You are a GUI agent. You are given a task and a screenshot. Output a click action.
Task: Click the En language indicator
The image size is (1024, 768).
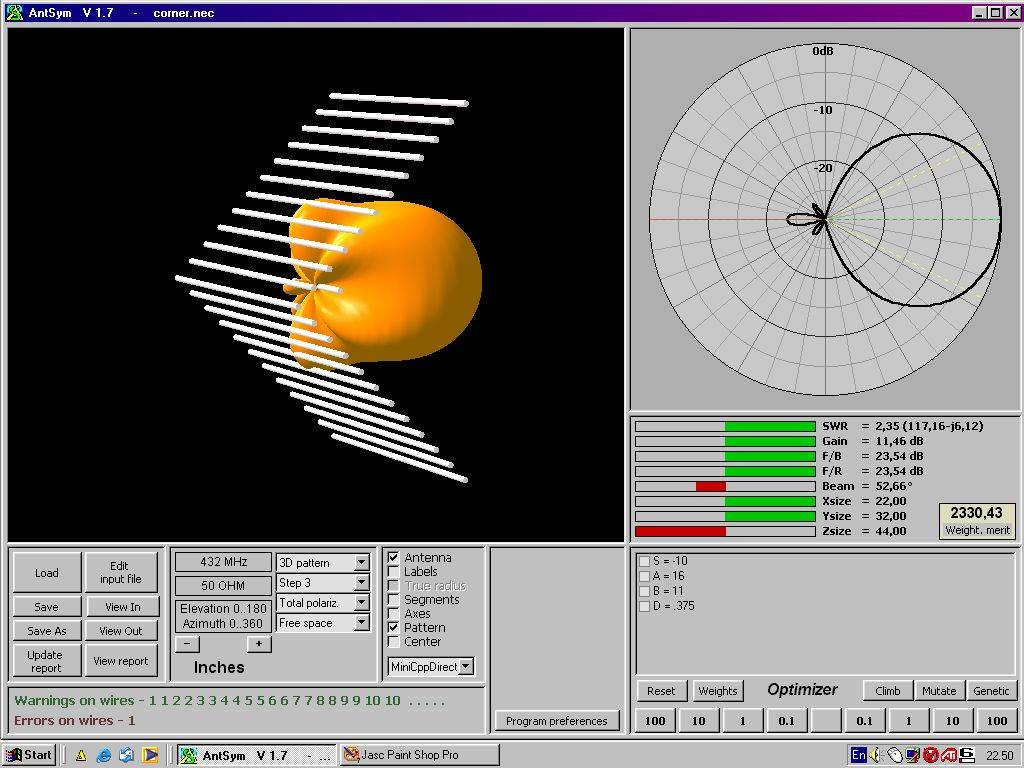pos(858,755)
